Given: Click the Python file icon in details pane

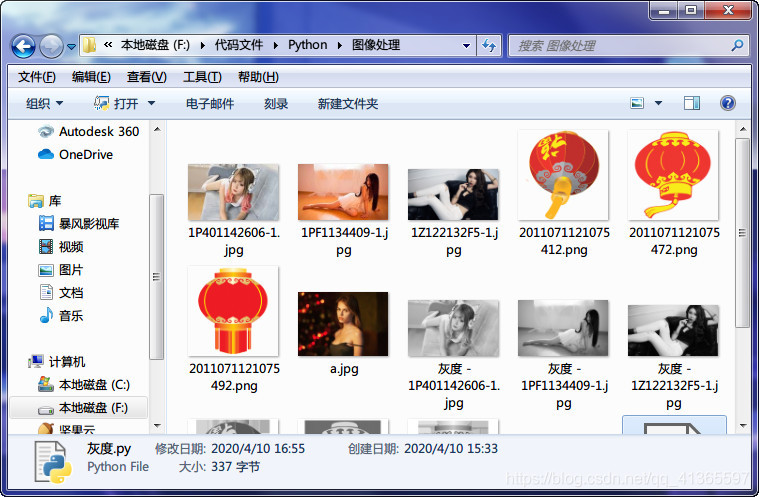Looking at the screenshot, I should [52, 462].
